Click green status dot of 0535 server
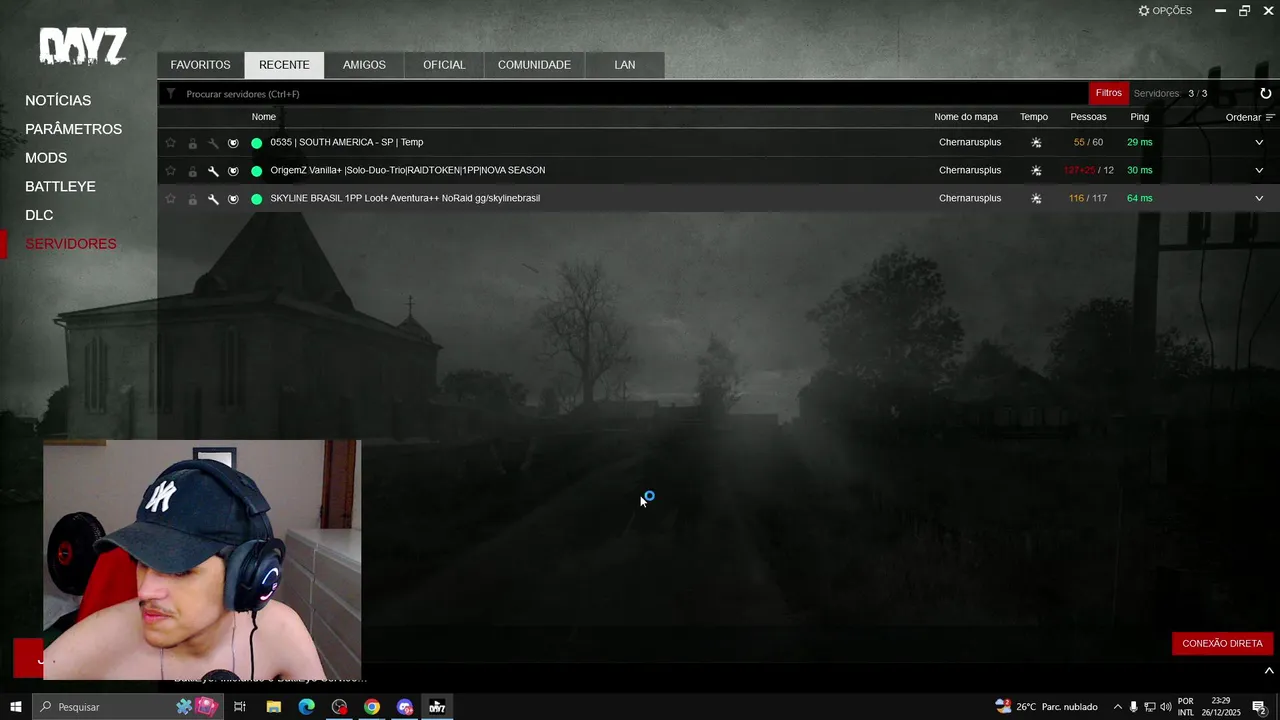This screenshot has height=720, width=1280. point(257,143)
